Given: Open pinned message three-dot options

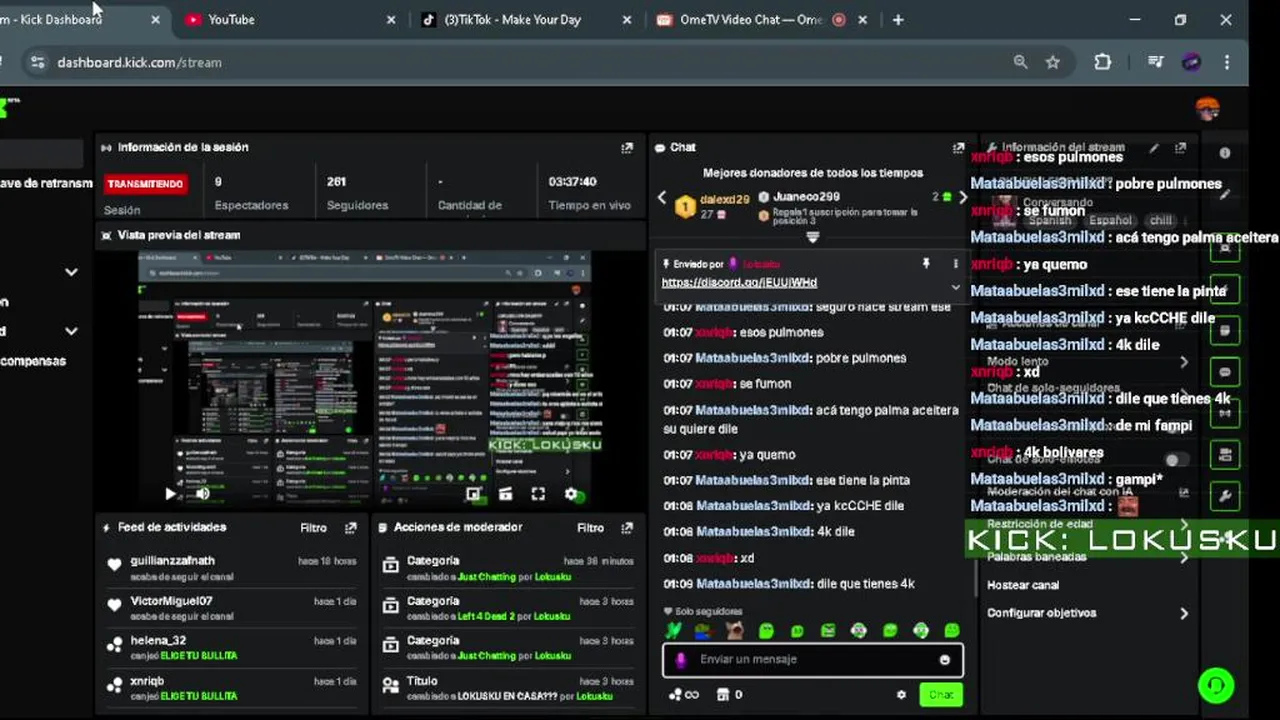Looking at the screenshot, I should [x=955, y=263].
